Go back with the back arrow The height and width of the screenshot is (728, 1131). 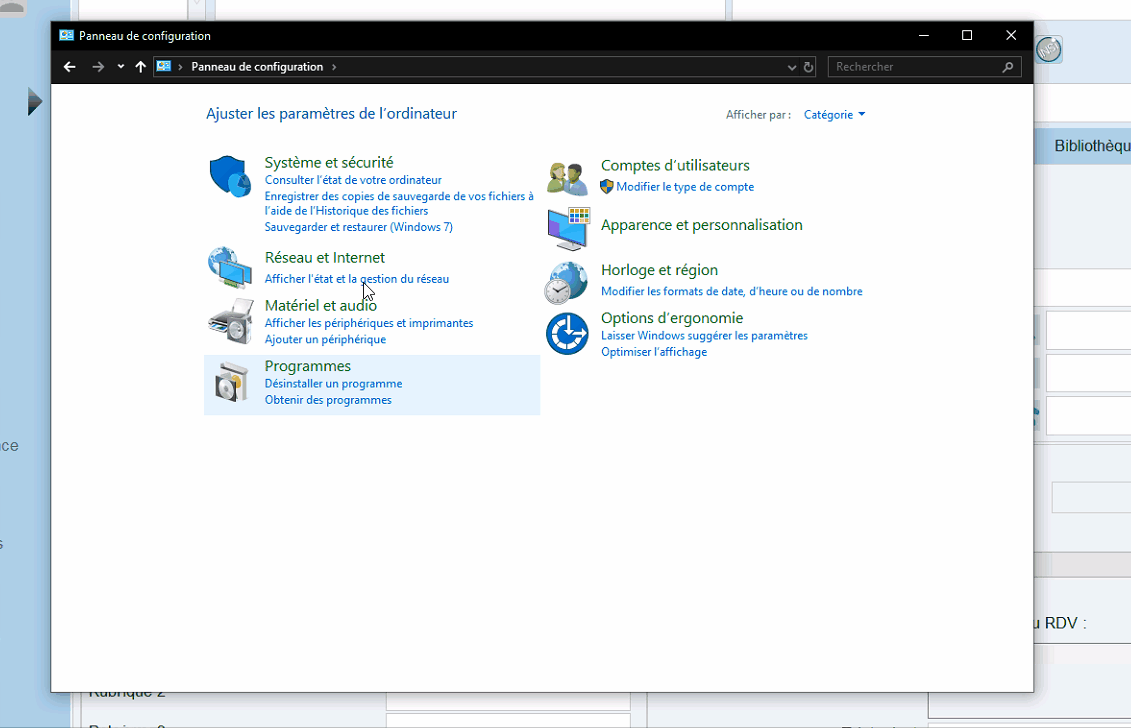(69, 67)
